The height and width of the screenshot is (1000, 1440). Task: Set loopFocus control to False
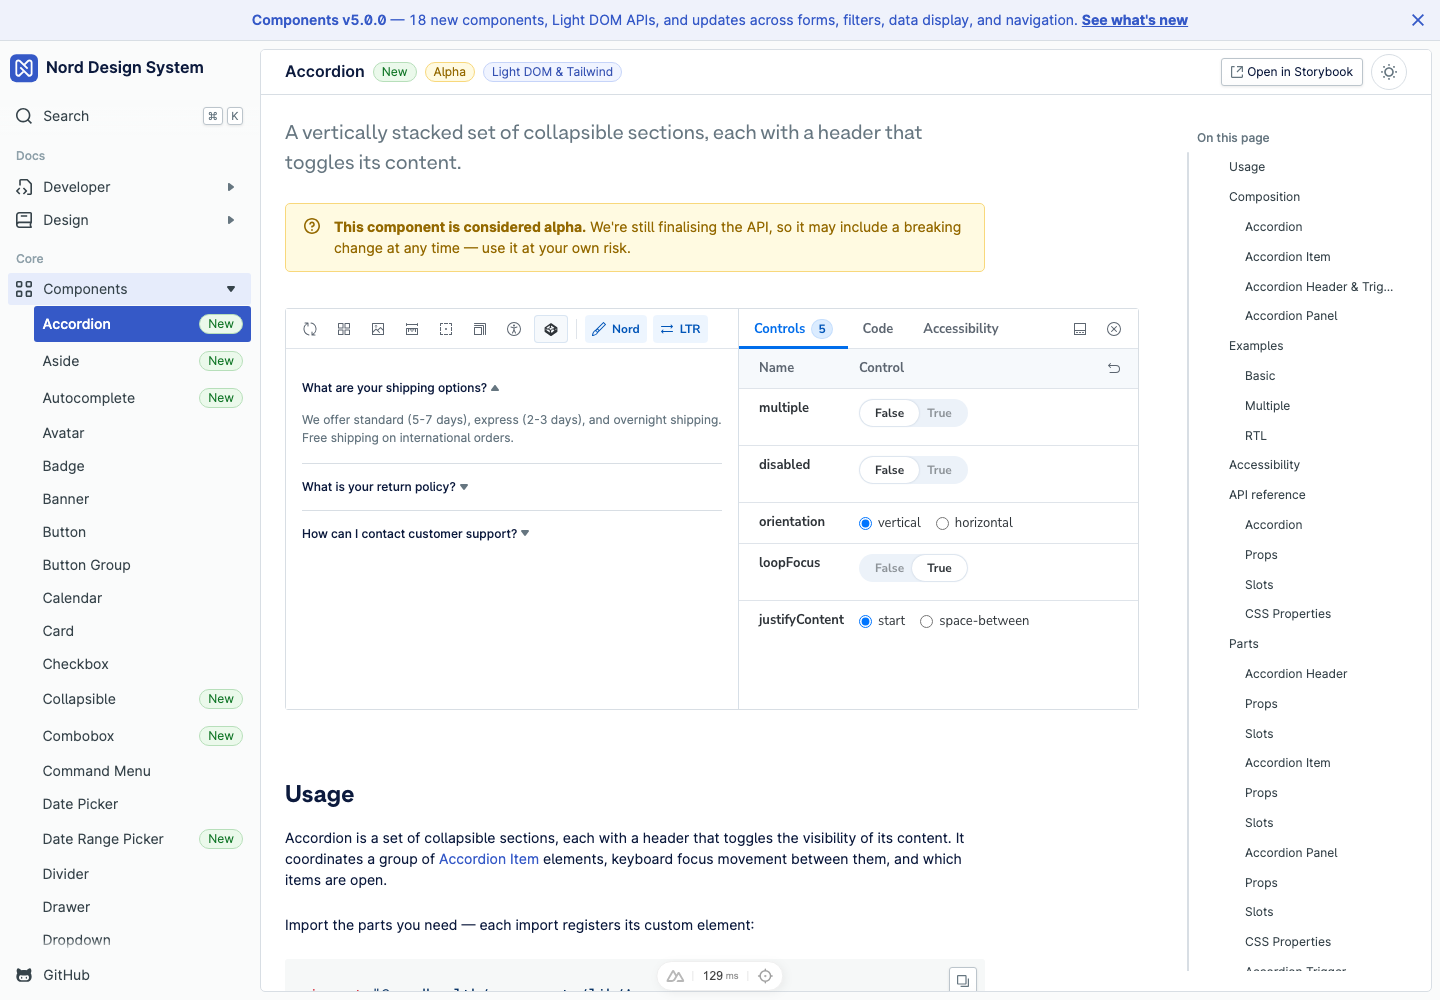(889, 568)
